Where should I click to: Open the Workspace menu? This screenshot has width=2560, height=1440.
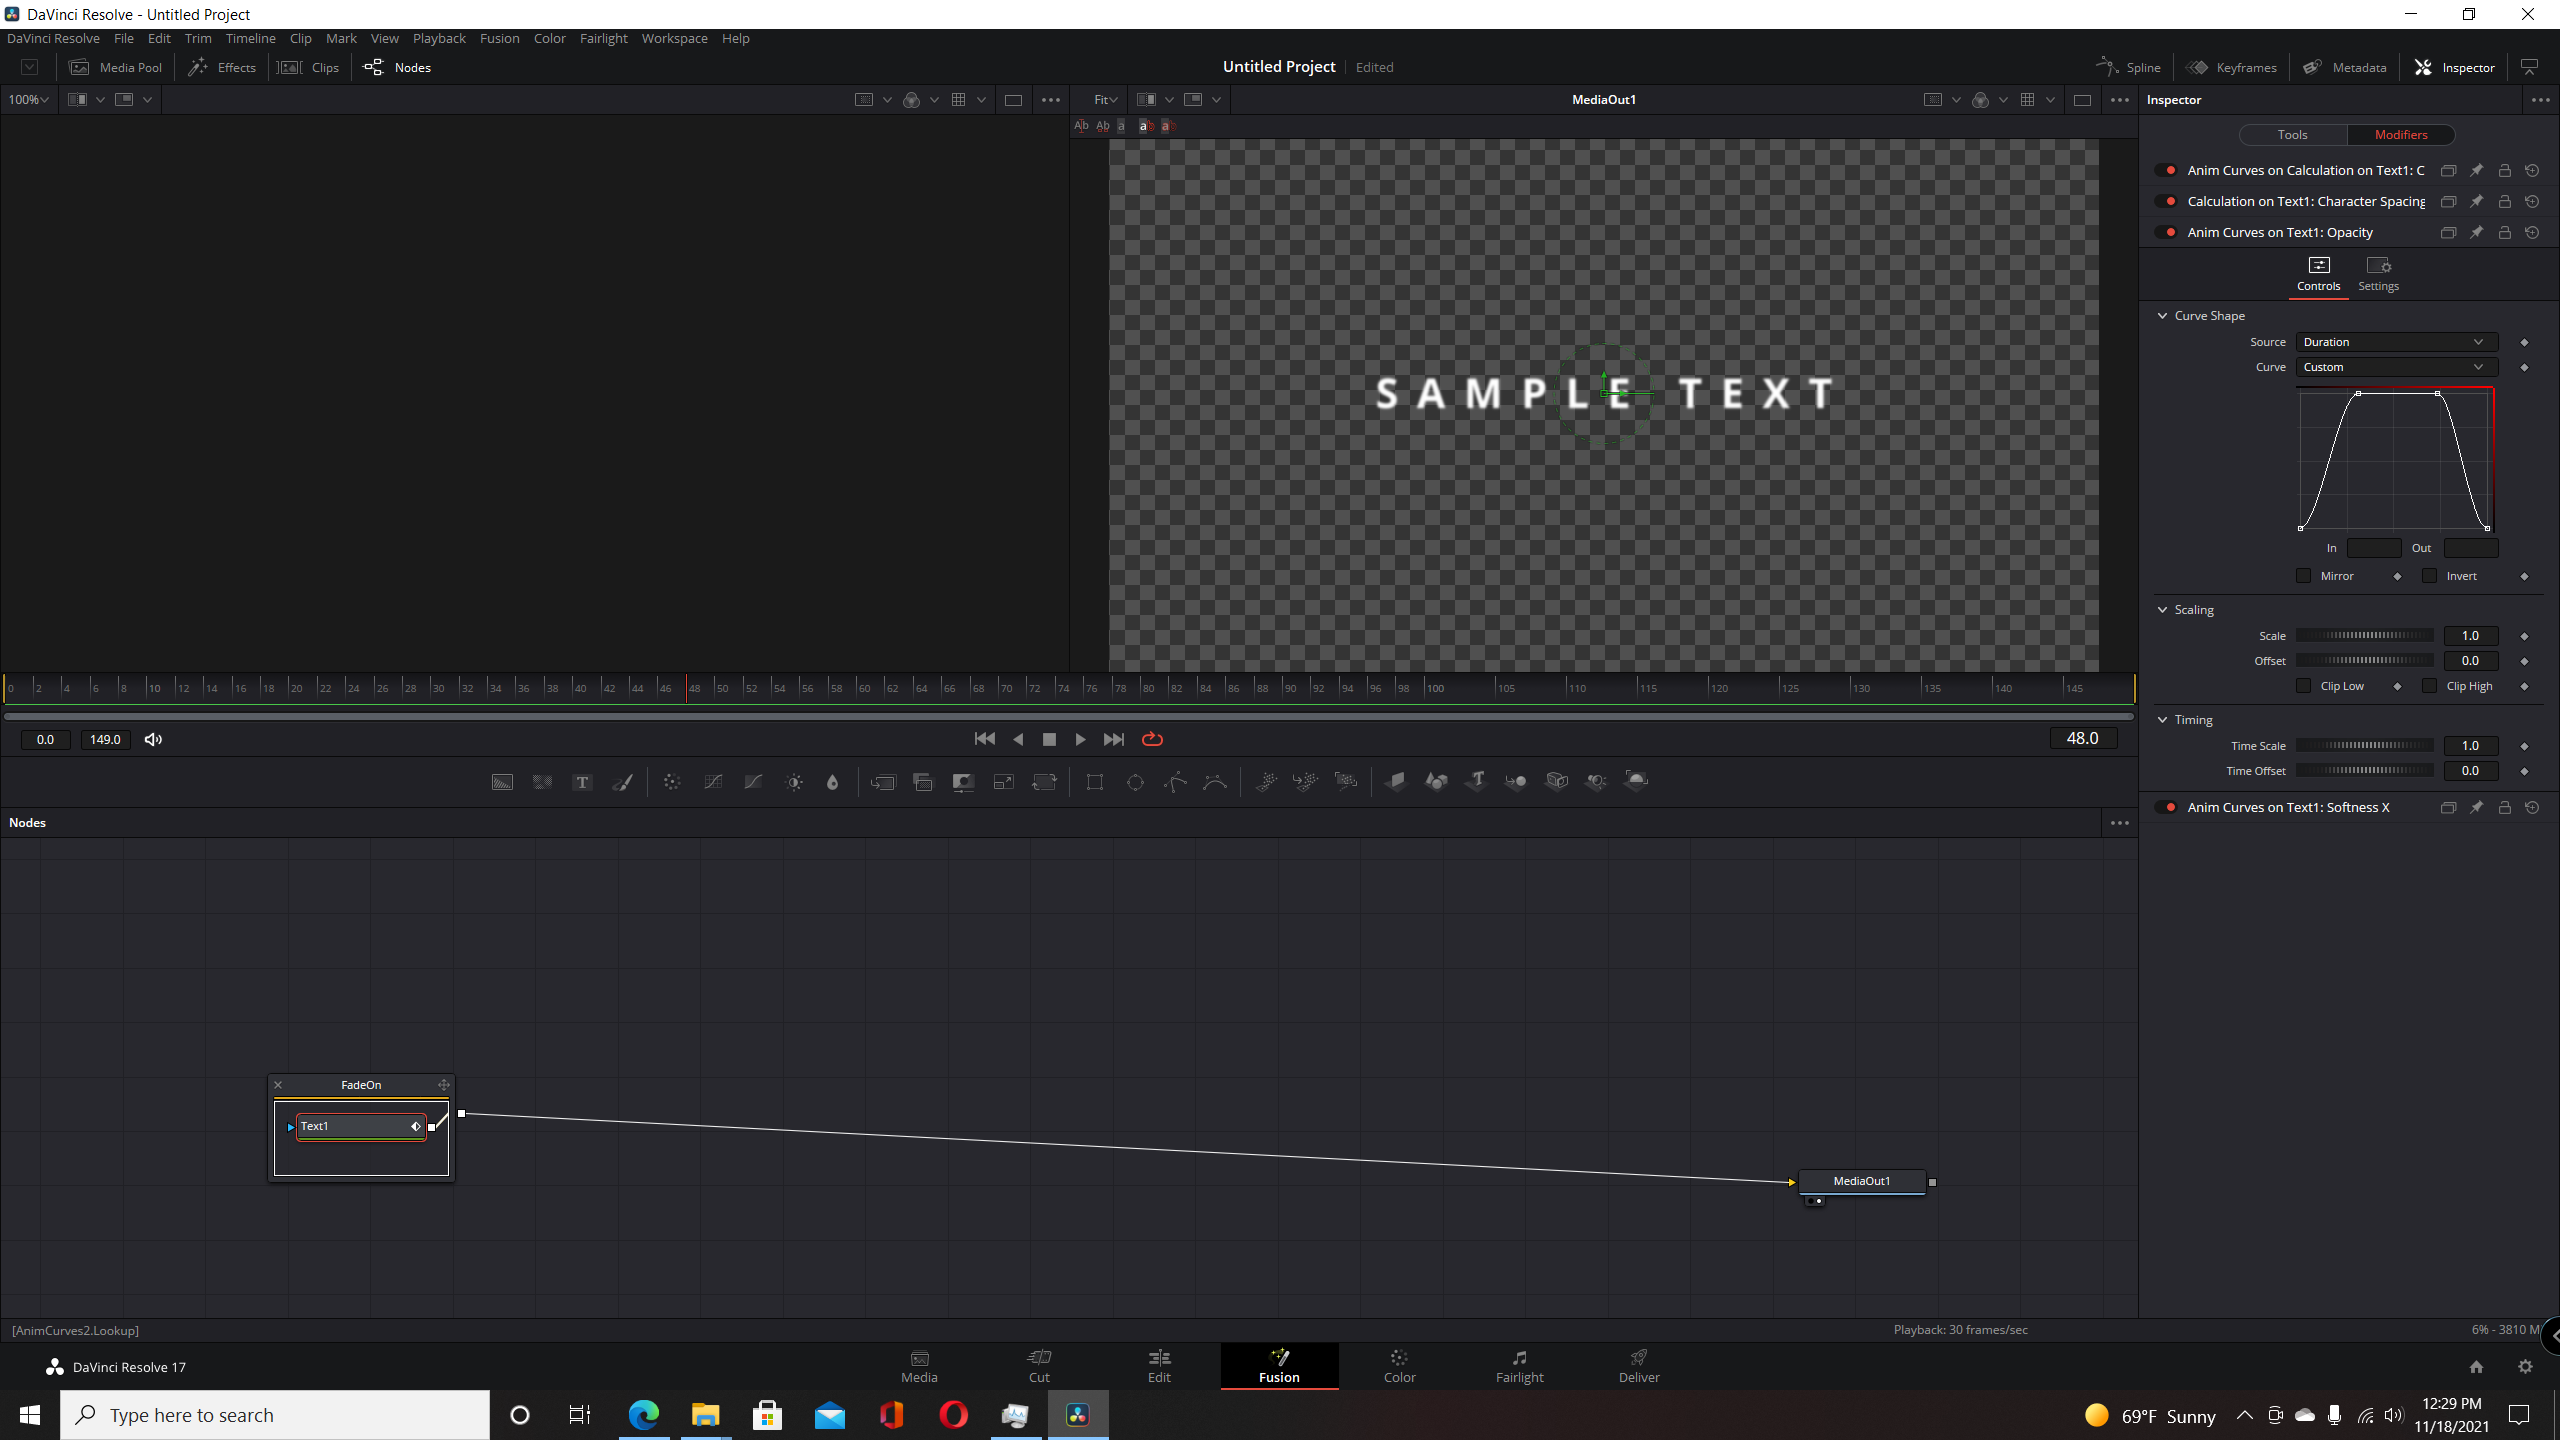(674, 38)
